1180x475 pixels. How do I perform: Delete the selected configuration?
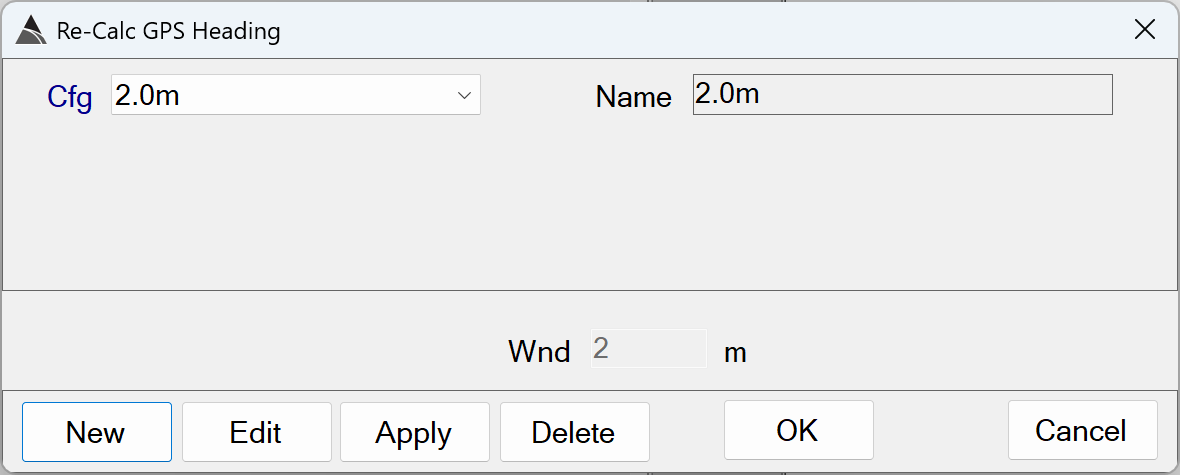coord(574,432)
